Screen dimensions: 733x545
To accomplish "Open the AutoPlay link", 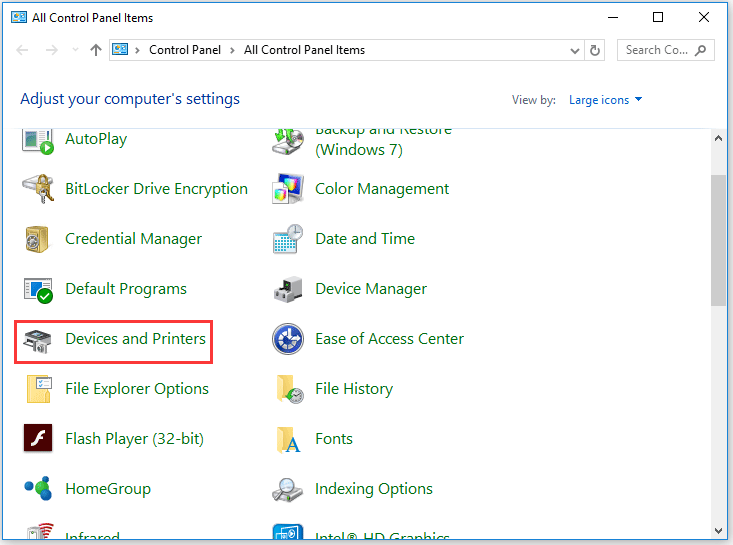I will point(96,139).
